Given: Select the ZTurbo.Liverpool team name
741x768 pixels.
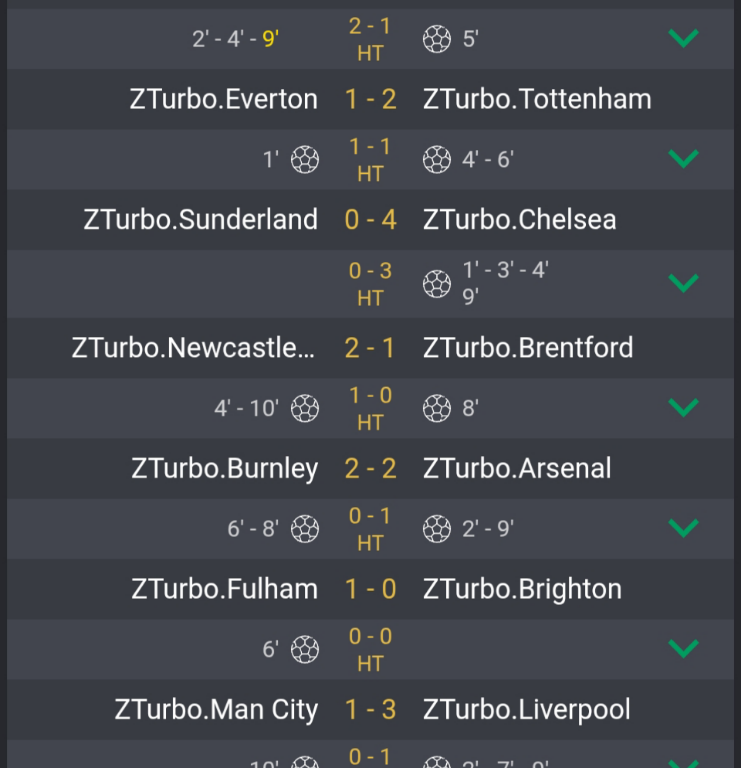Looking at the screenshot, I should click(x=527, y=710).
